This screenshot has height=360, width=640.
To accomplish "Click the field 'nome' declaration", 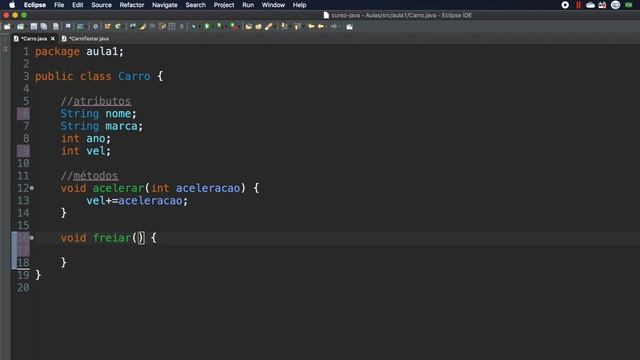I will coord(118,113).
